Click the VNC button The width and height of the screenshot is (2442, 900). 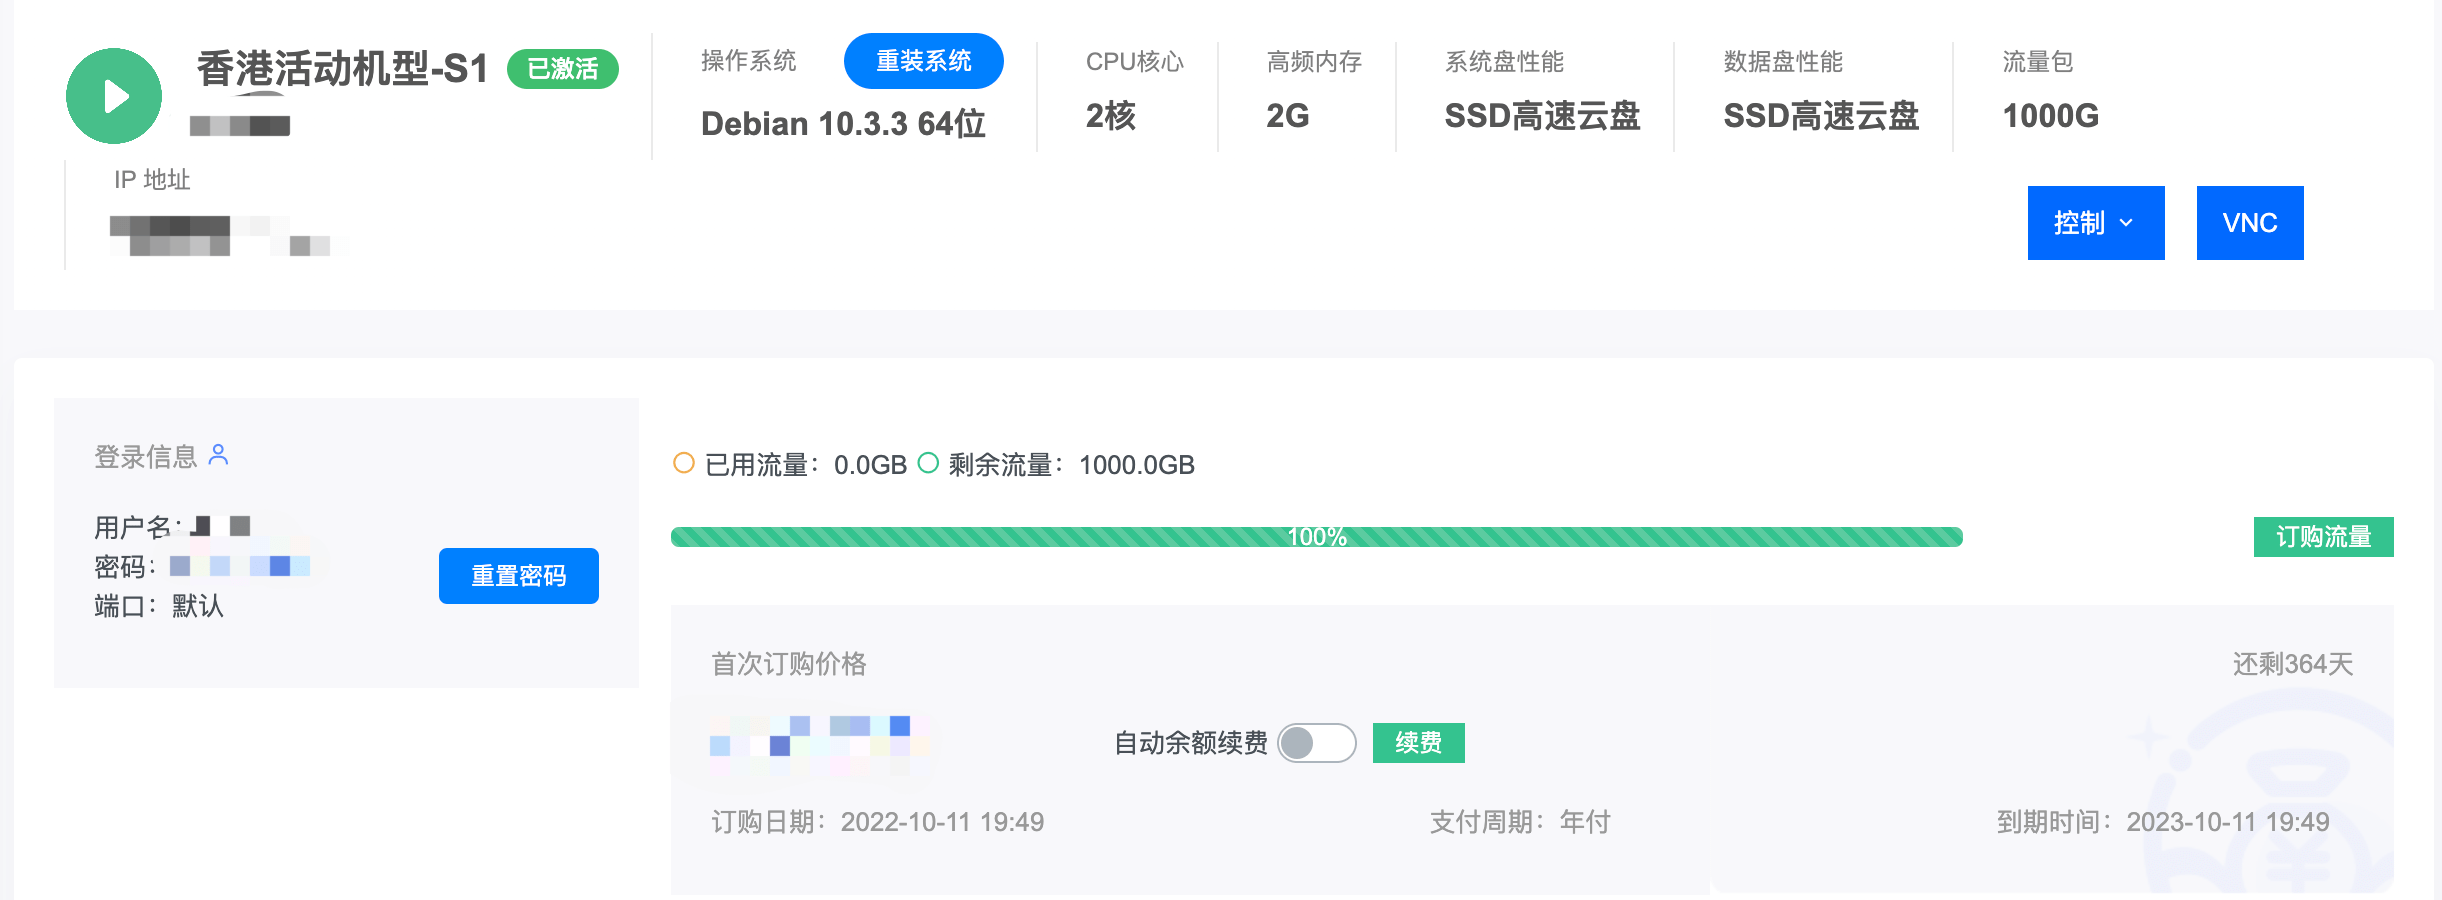point(2249,222)
